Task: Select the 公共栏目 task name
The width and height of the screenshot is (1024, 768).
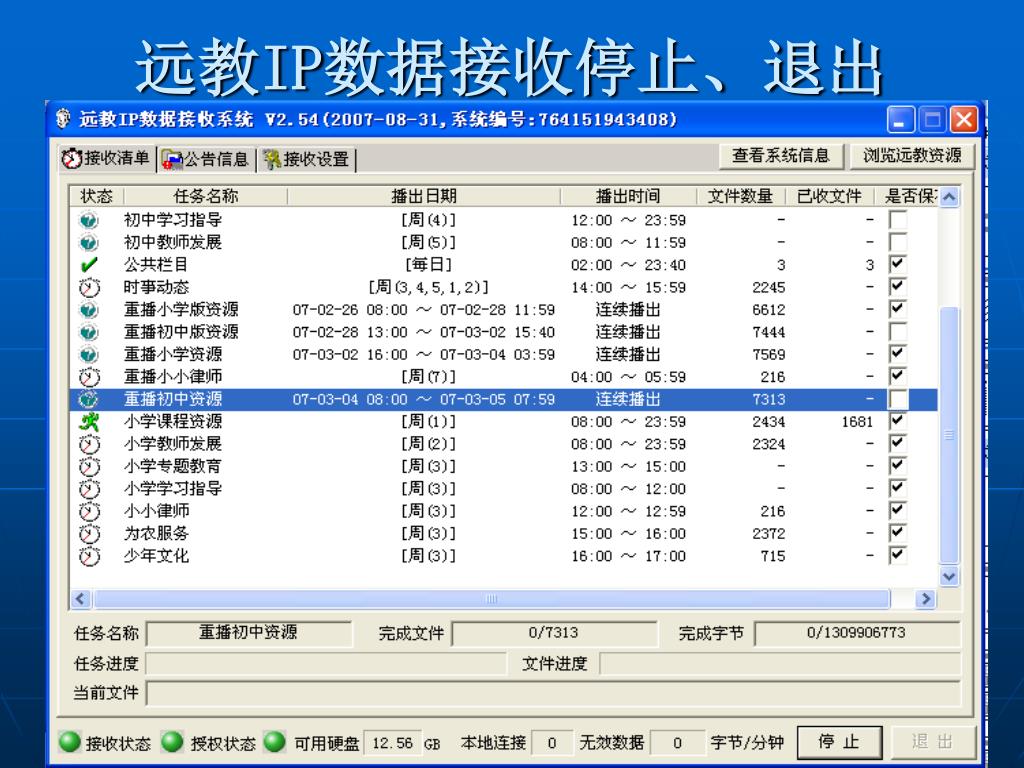Action: point(156,265)
